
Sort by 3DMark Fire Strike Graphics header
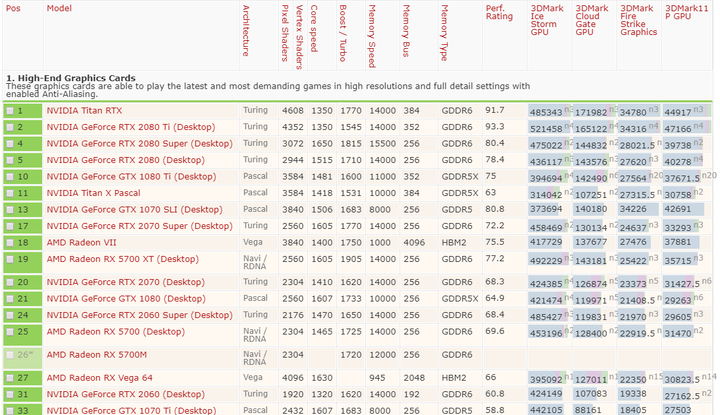click(638, 20)
